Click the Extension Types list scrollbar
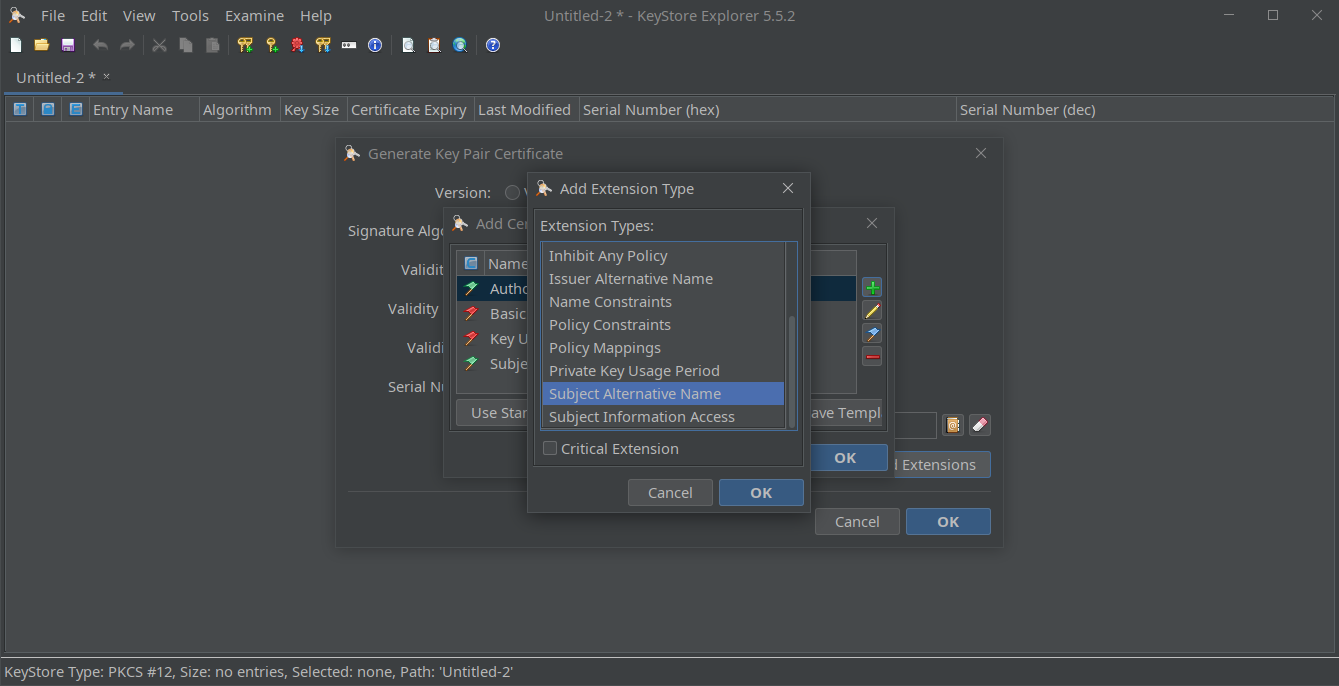The image size is (1339, 686). click(792, 370)
